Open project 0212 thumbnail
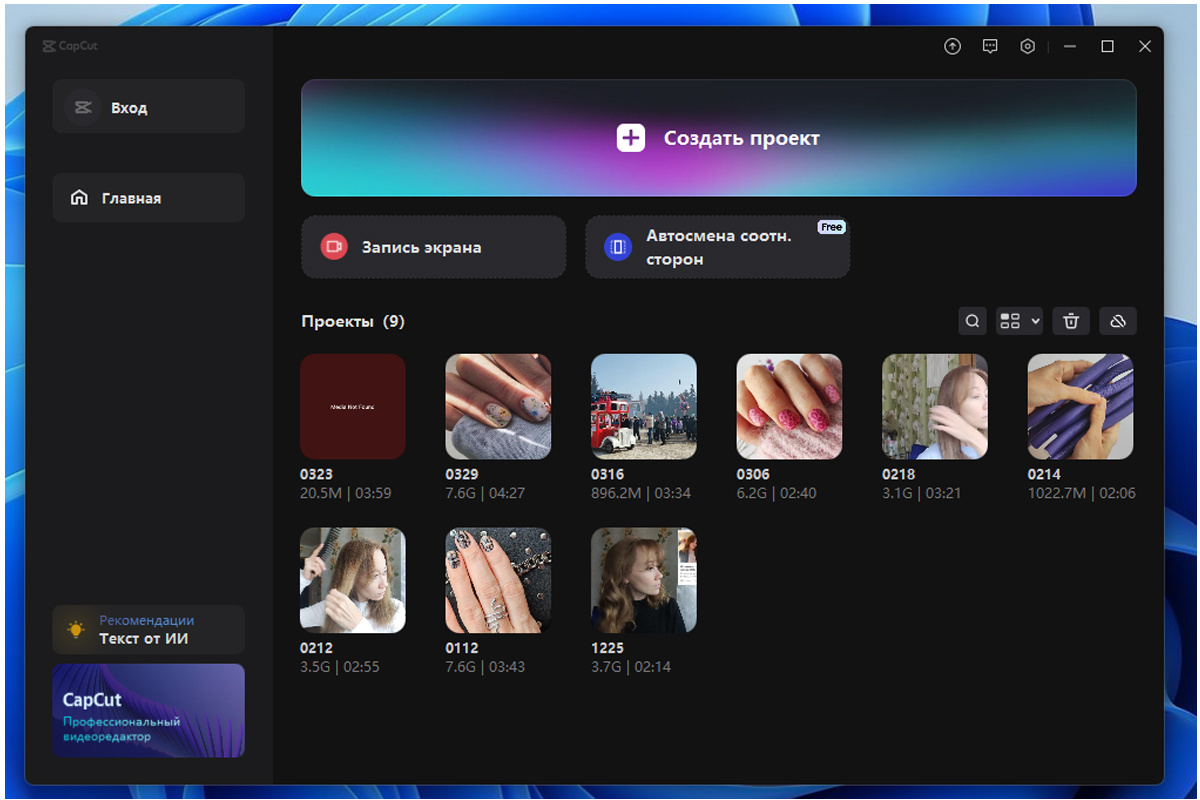1200x800 pixels. point(353,580)
